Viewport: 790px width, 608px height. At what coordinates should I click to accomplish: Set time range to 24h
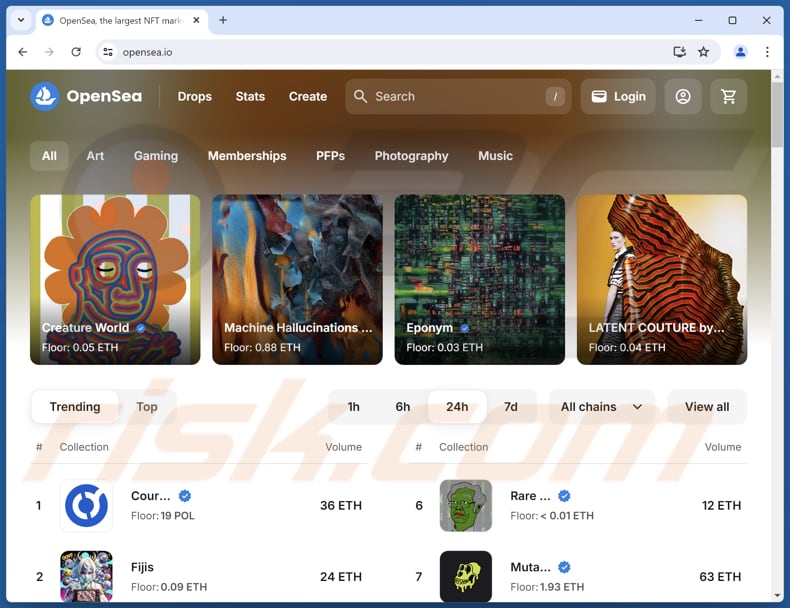[x=457, y=407]
